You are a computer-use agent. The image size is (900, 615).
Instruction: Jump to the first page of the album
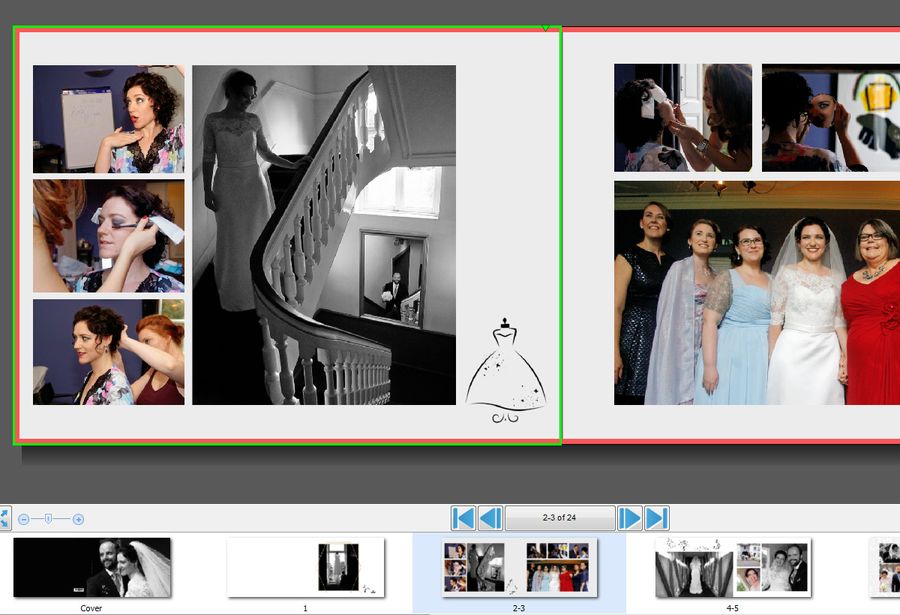463,518
